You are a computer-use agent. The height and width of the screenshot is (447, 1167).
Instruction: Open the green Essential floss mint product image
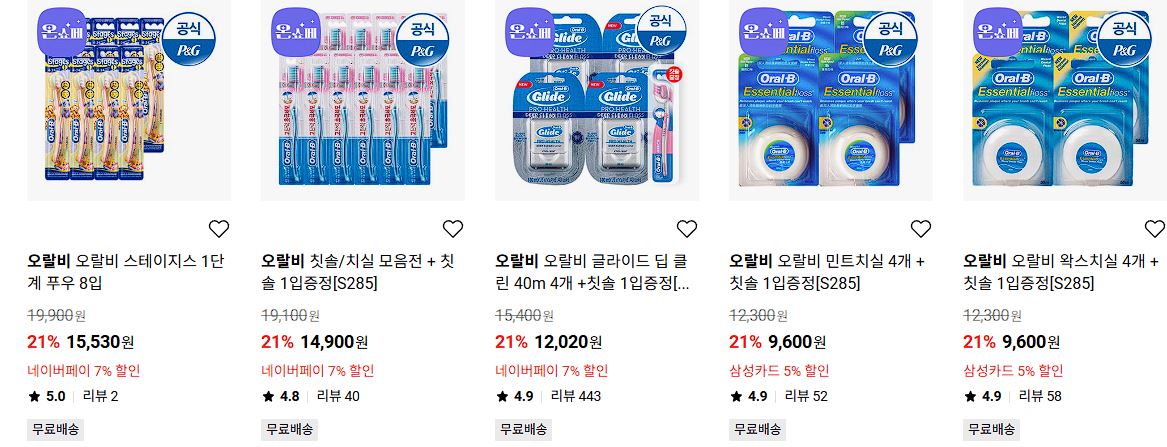[831, 100]
